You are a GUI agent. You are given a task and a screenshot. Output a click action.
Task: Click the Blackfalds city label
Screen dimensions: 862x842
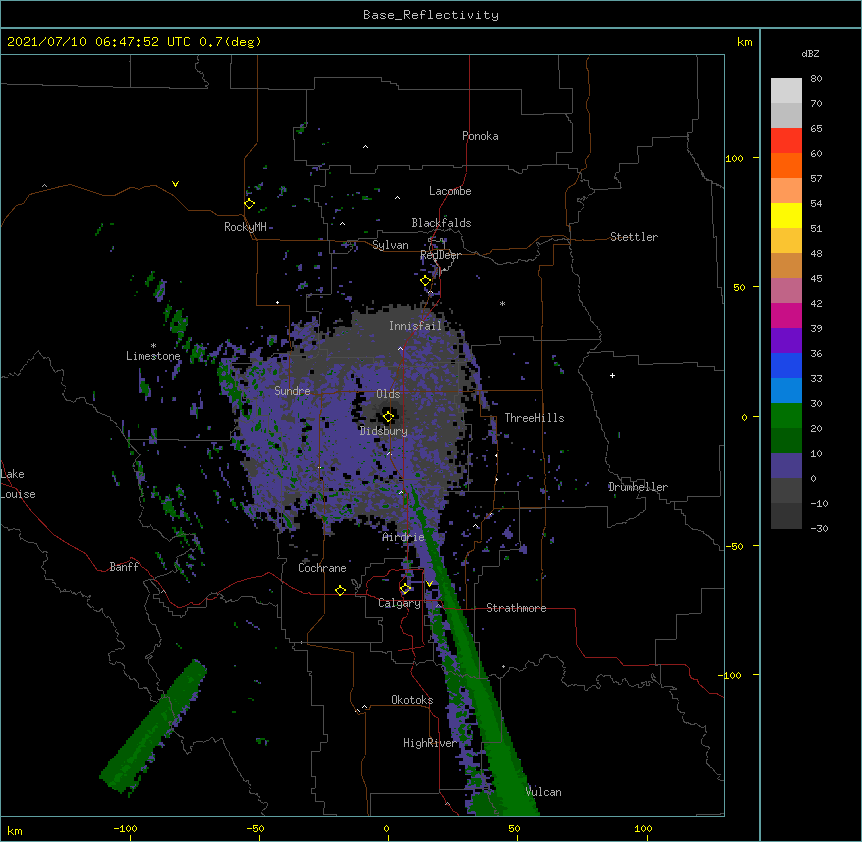coord(441,223)
